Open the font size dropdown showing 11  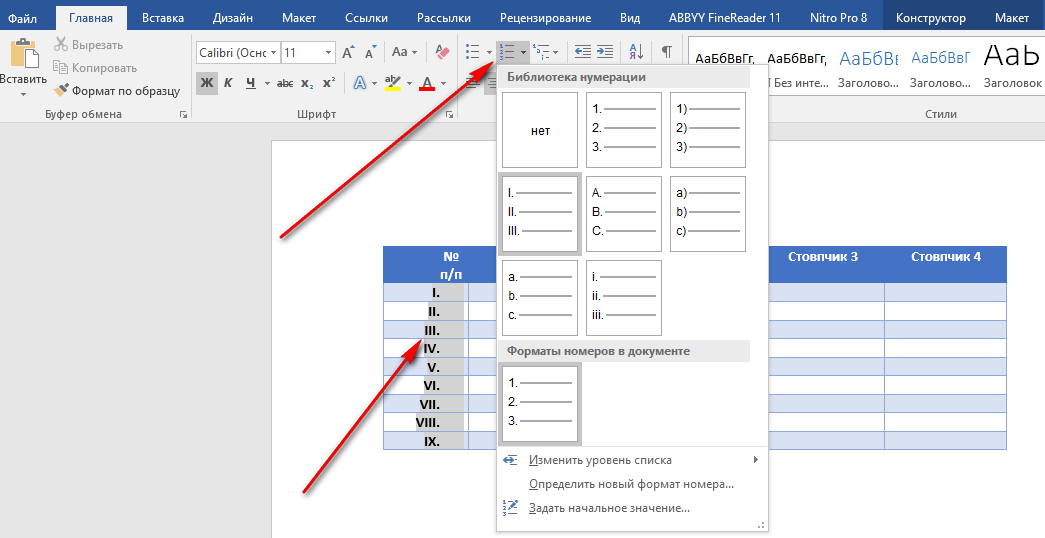click(329, 52)
